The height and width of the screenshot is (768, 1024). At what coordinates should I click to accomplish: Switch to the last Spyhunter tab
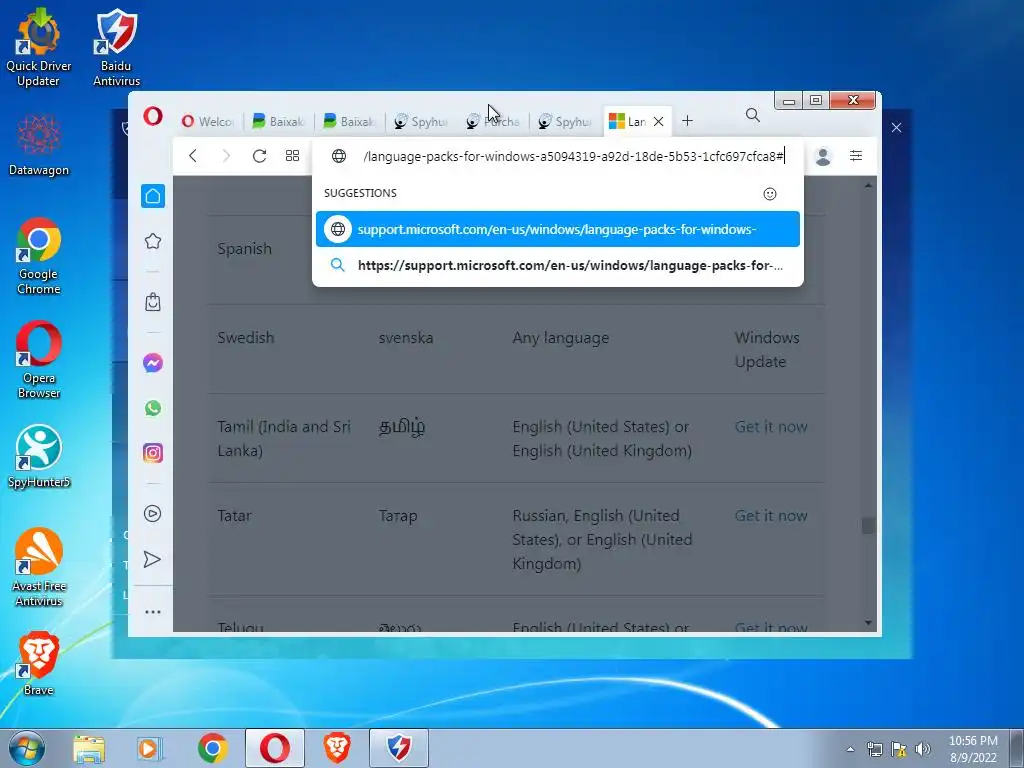tap(565, 121)
